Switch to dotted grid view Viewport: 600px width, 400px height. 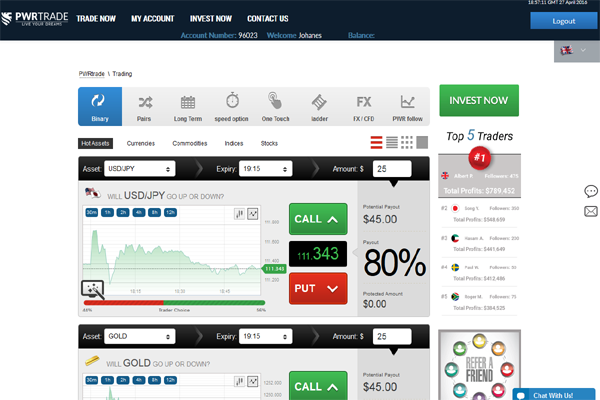coord(407,142)
